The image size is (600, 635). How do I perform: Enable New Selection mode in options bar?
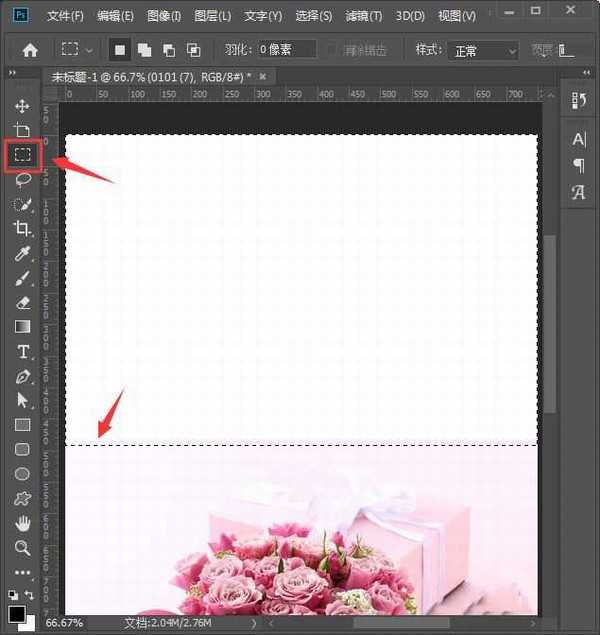(x=119, y=50)
